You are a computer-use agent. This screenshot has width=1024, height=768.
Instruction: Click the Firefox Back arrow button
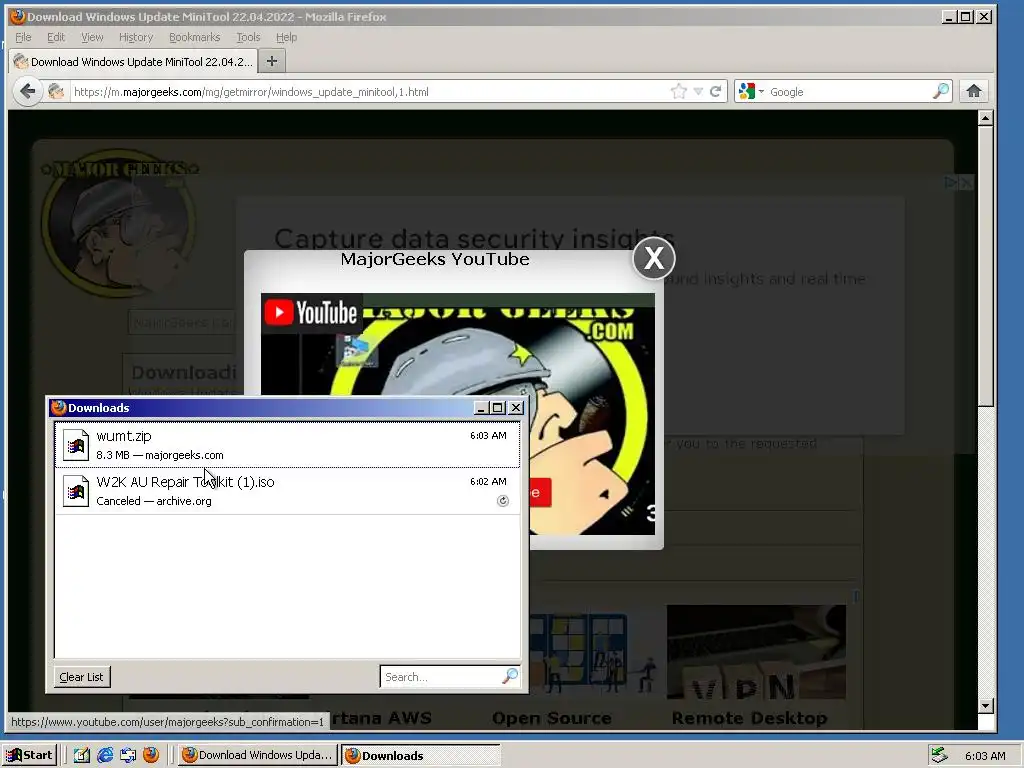click(27, 91)
